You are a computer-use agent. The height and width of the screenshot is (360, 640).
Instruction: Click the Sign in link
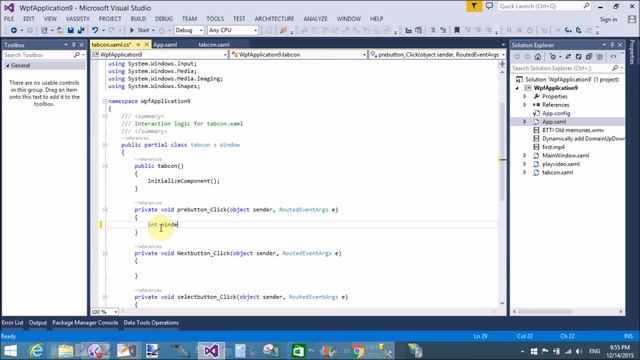tap(608, 20)
